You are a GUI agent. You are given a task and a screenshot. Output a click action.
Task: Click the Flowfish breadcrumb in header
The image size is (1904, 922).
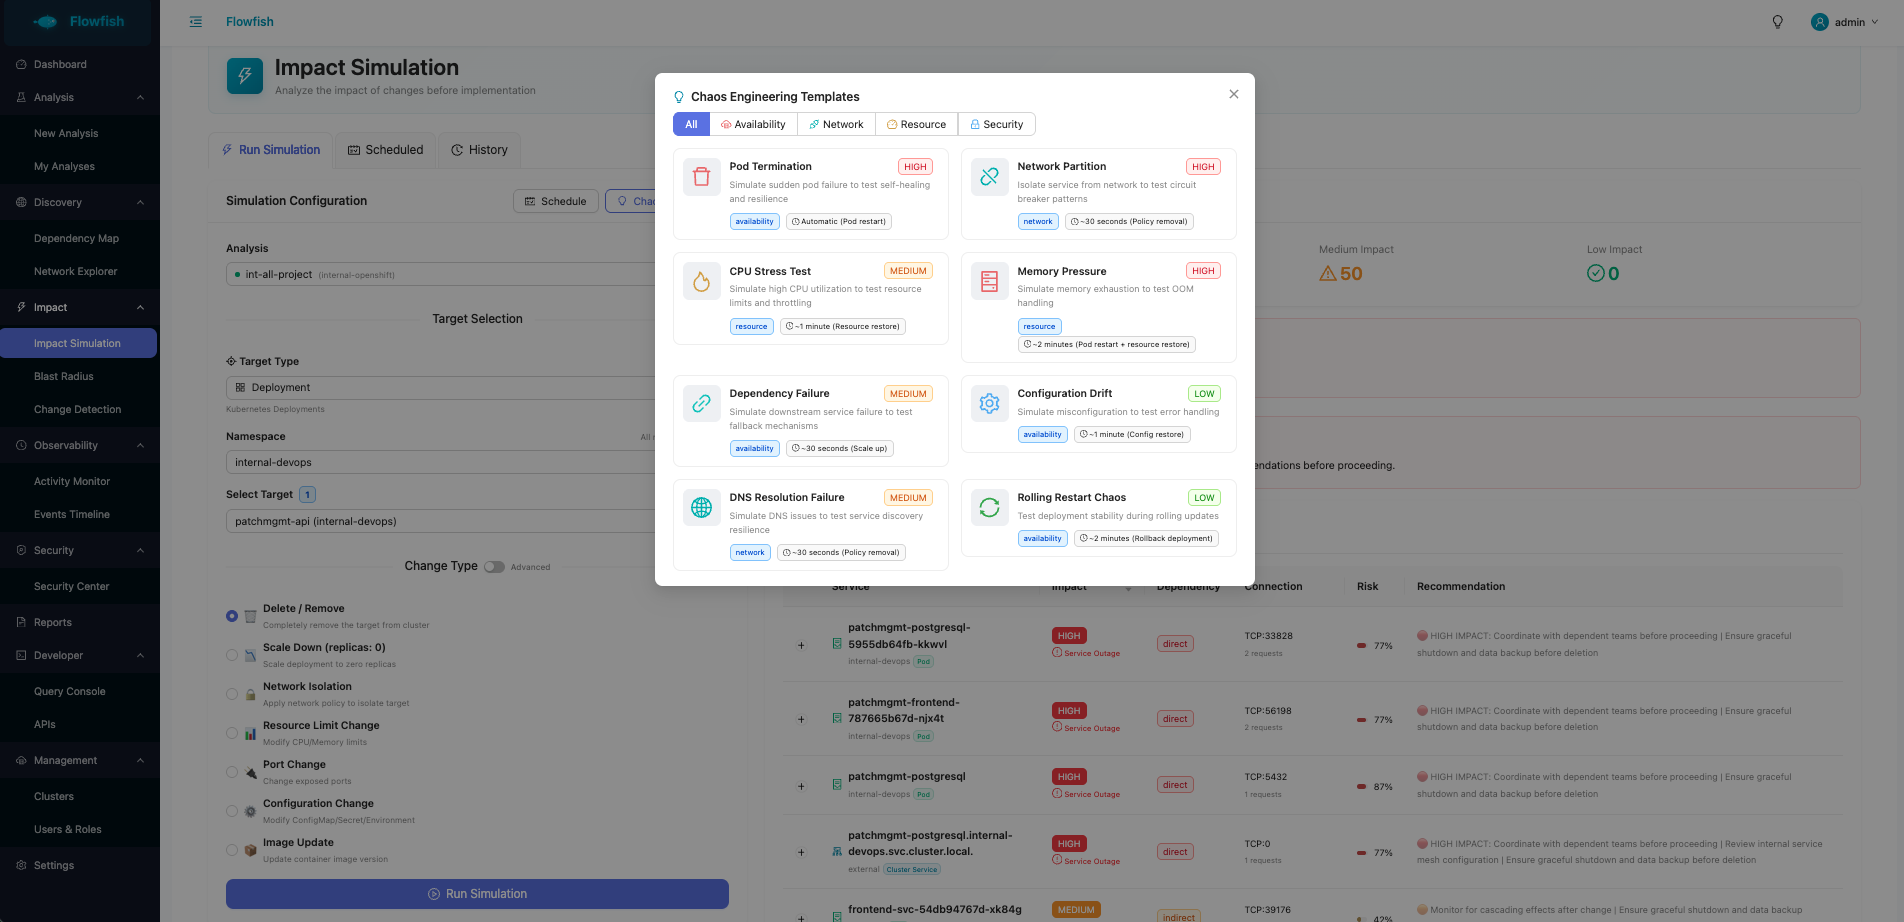click(250, 22)
